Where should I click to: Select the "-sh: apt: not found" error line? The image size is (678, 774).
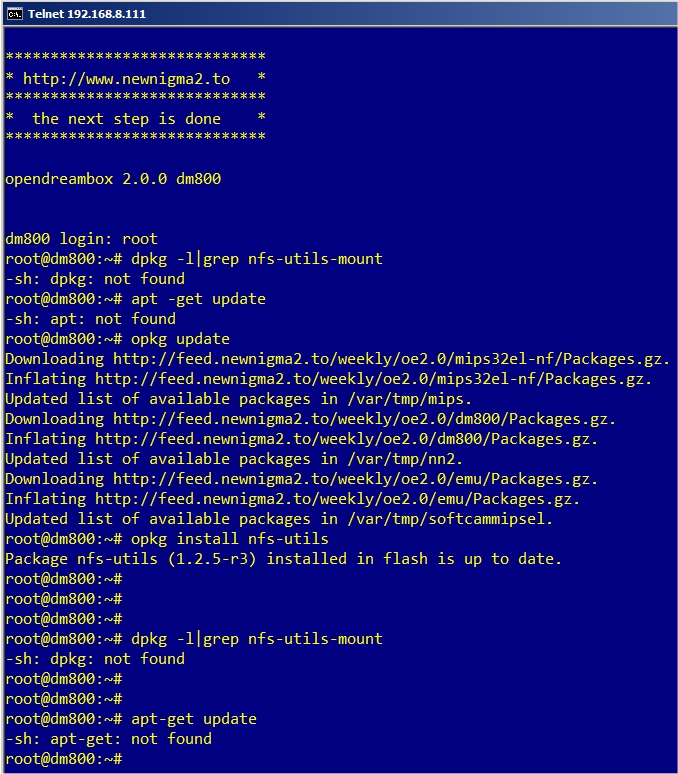point(90,319)
